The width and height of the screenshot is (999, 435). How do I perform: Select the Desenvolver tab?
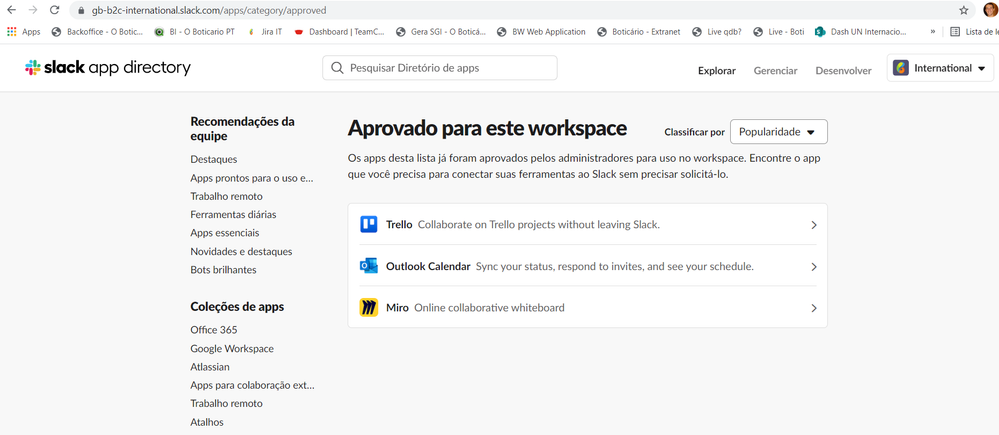(844, 71)
